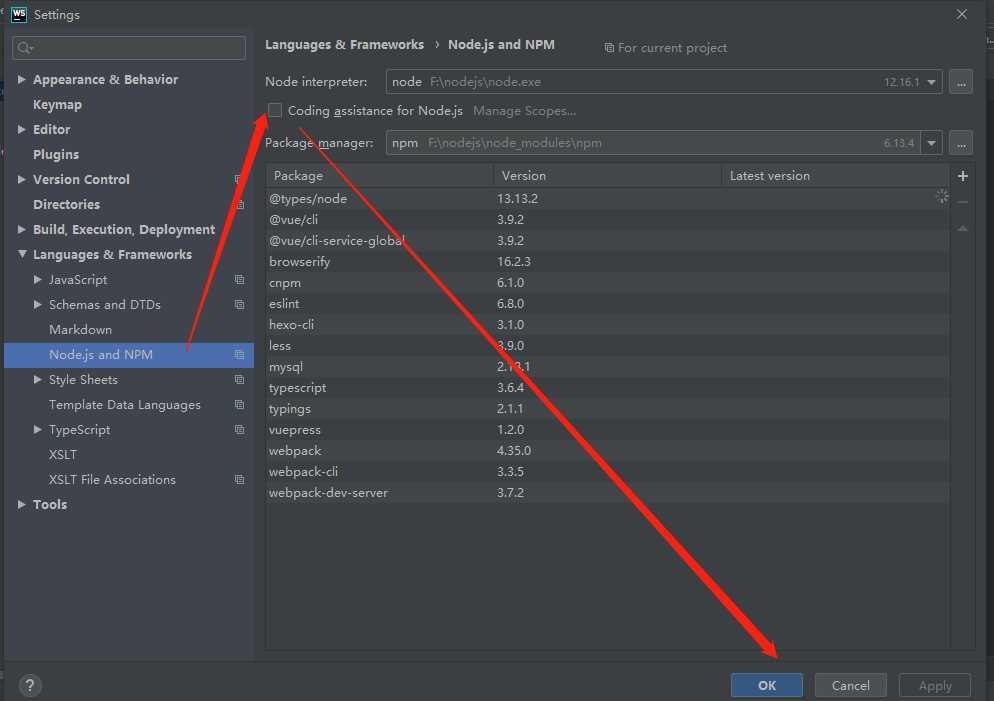Screen dimensions: 994x701
Task: Click the Latest version column header
Action: click(835, 176)
